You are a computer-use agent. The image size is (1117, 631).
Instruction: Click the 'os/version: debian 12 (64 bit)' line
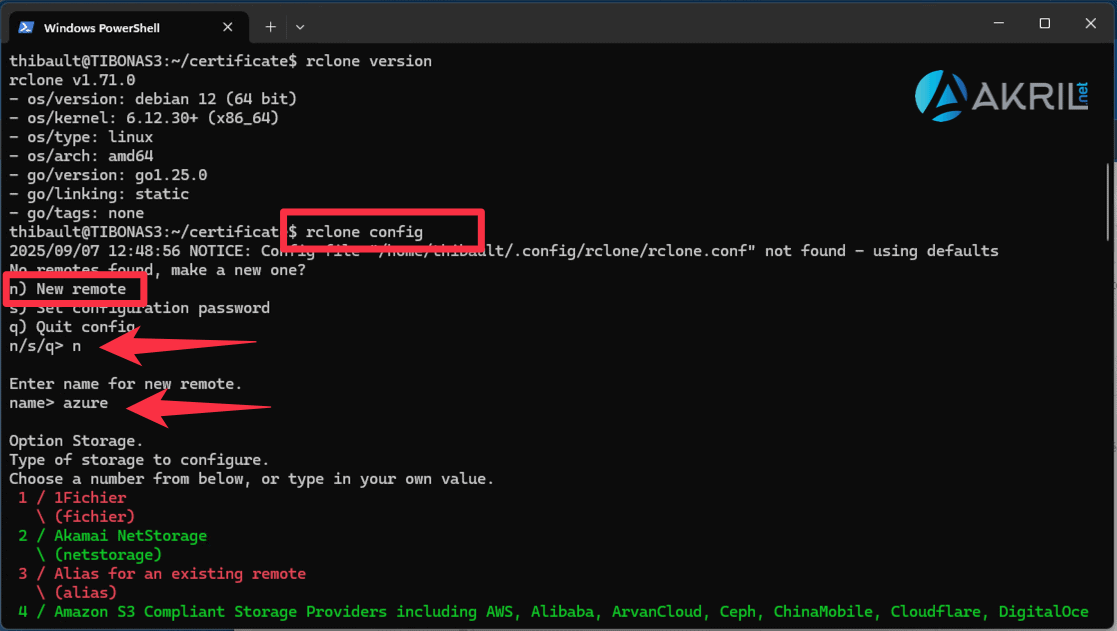tap(153, 99)
